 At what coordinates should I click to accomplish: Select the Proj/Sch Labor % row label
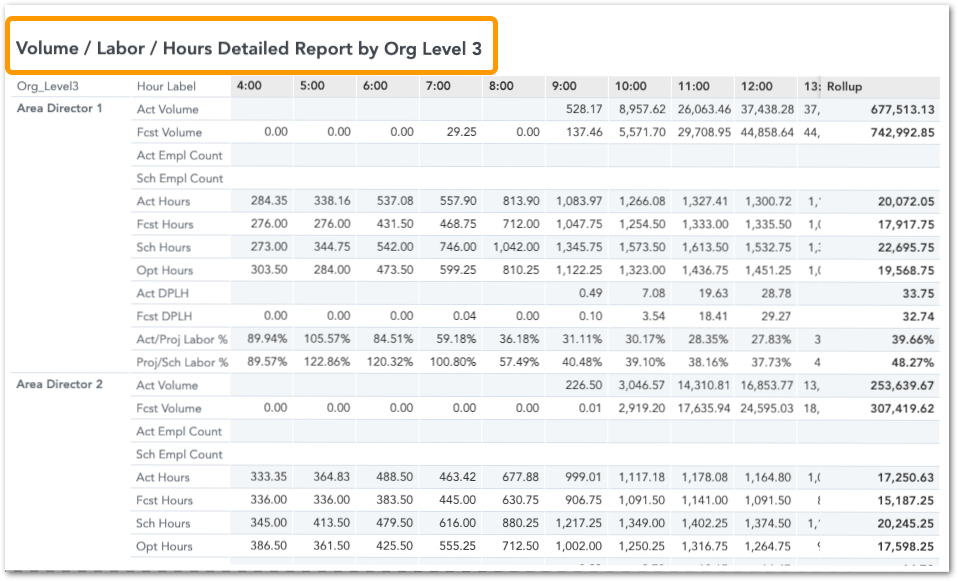tap(182, 362)
